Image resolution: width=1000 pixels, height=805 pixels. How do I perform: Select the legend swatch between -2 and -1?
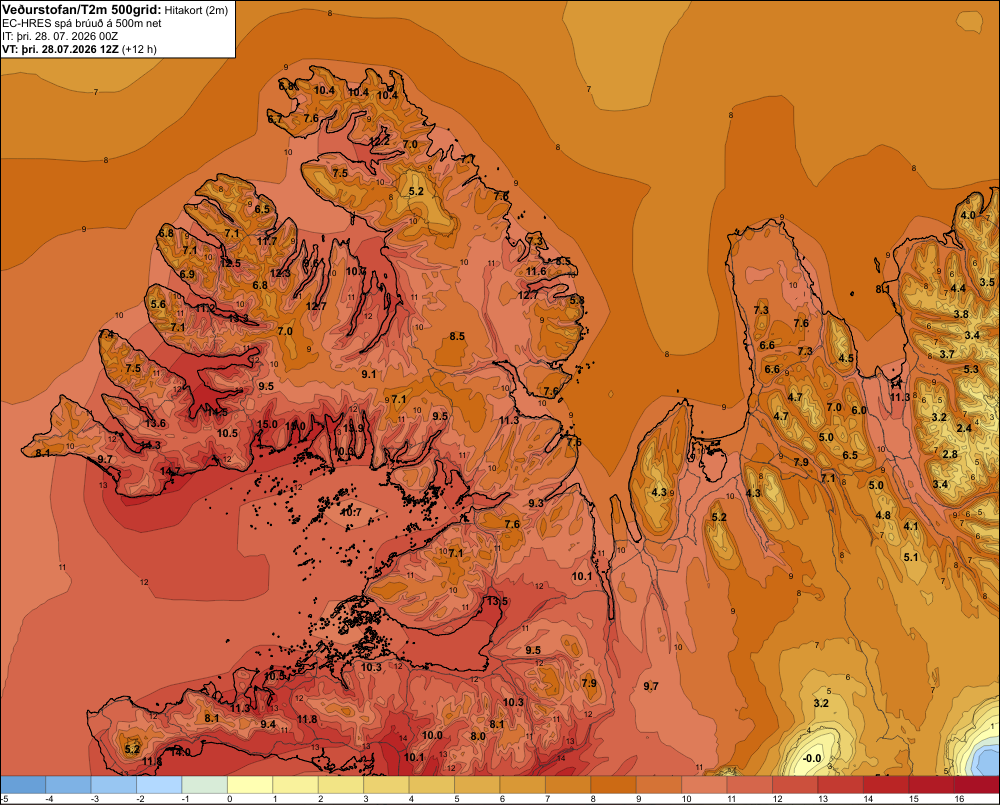click(x=159, y=785)
